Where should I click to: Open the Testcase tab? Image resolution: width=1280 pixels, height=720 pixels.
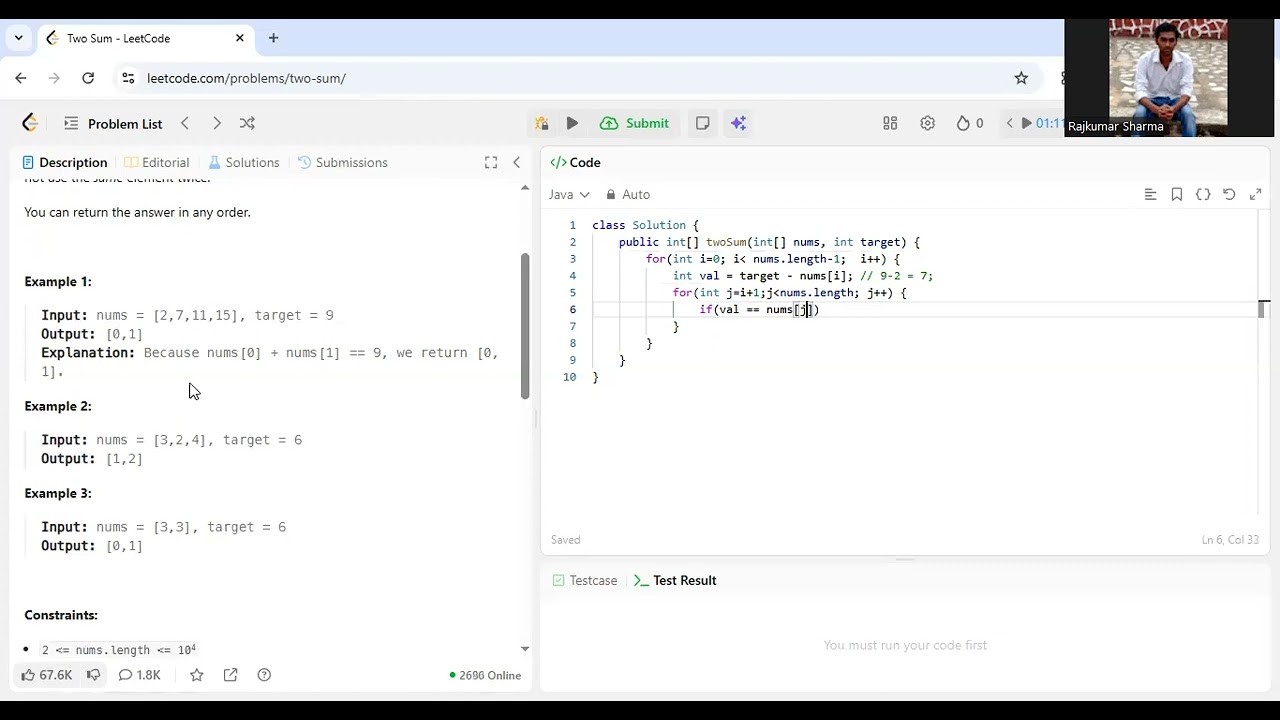tap(584, 580)
